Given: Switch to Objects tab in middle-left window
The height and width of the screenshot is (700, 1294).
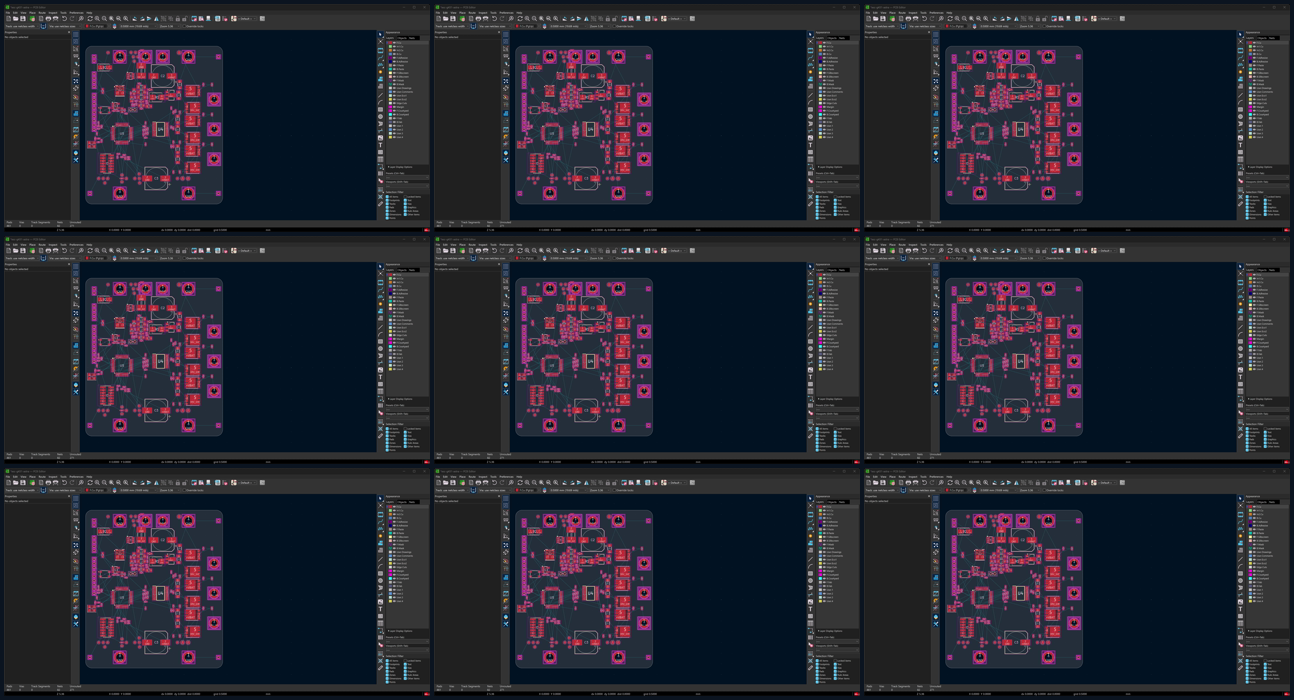Looking at the screenshot, I should [x=403, y=270].
